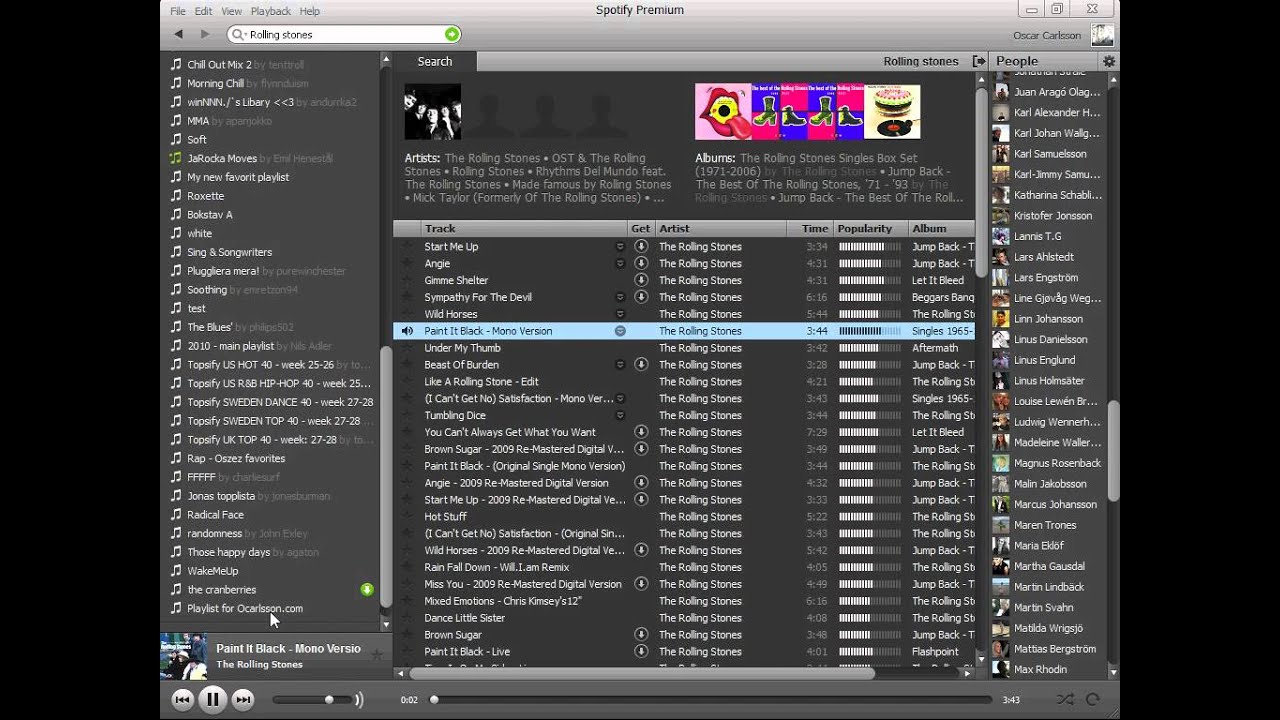Select the Search tab

(x=435, y=61)
